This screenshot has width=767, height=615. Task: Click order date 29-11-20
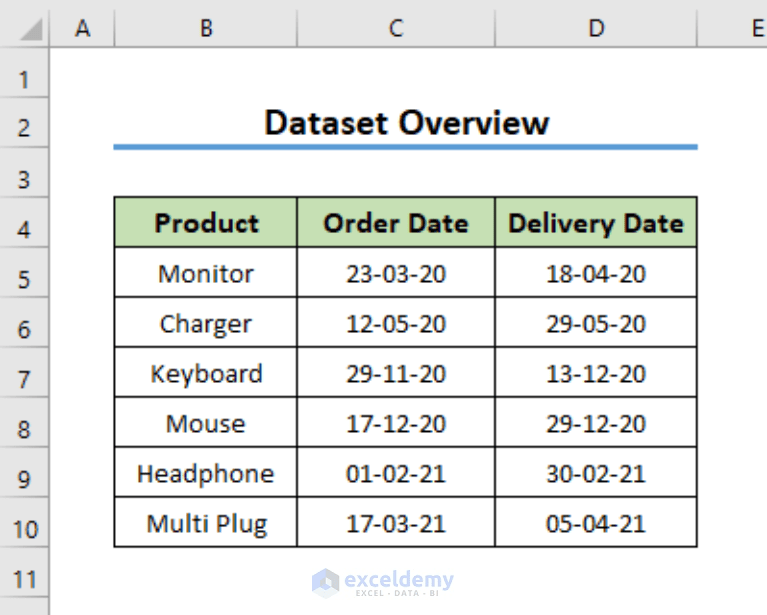(x=396, y=373)
